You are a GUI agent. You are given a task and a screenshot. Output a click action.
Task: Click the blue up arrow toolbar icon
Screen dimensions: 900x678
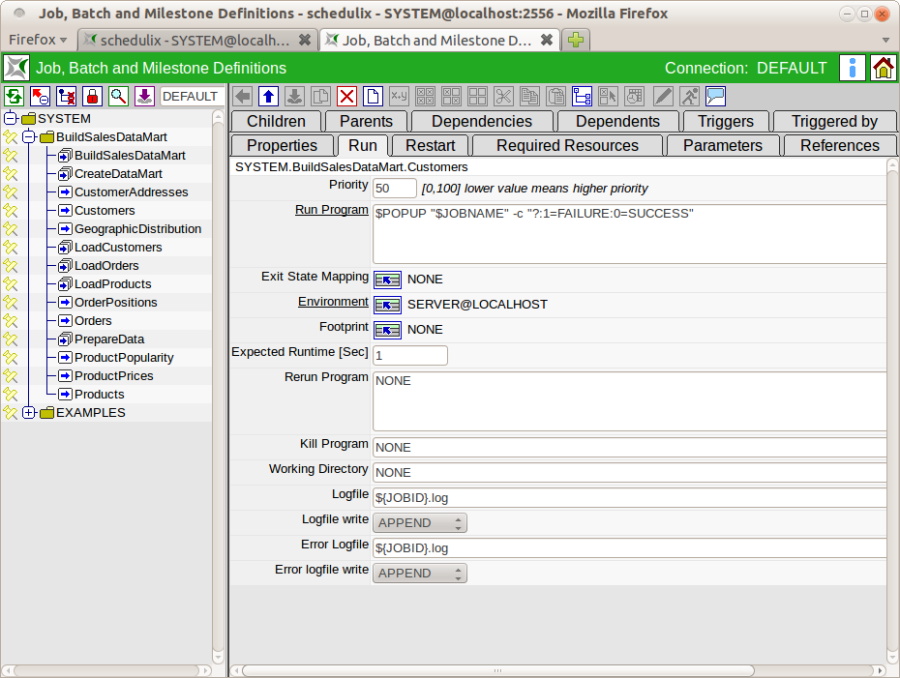[x=268, y=96]
